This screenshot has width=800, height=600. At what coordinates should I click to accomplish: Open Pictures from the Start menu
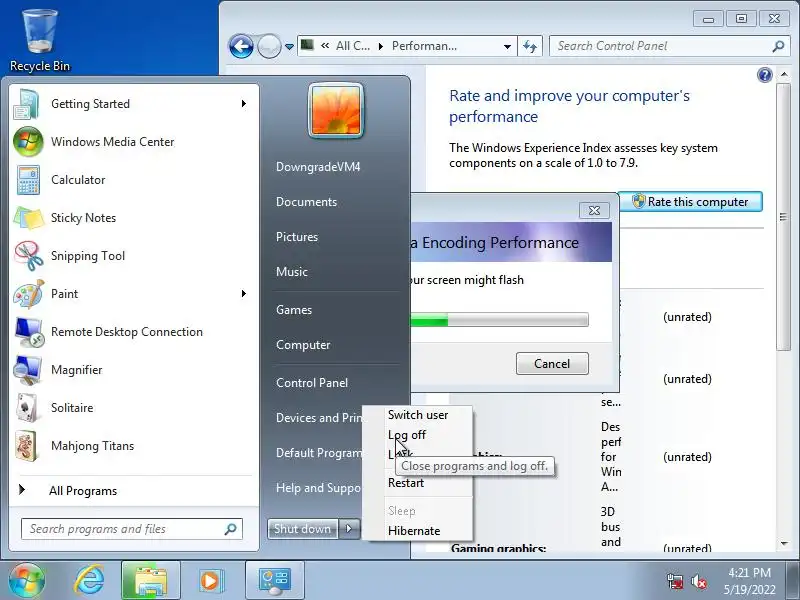click(x=296, y=237)
